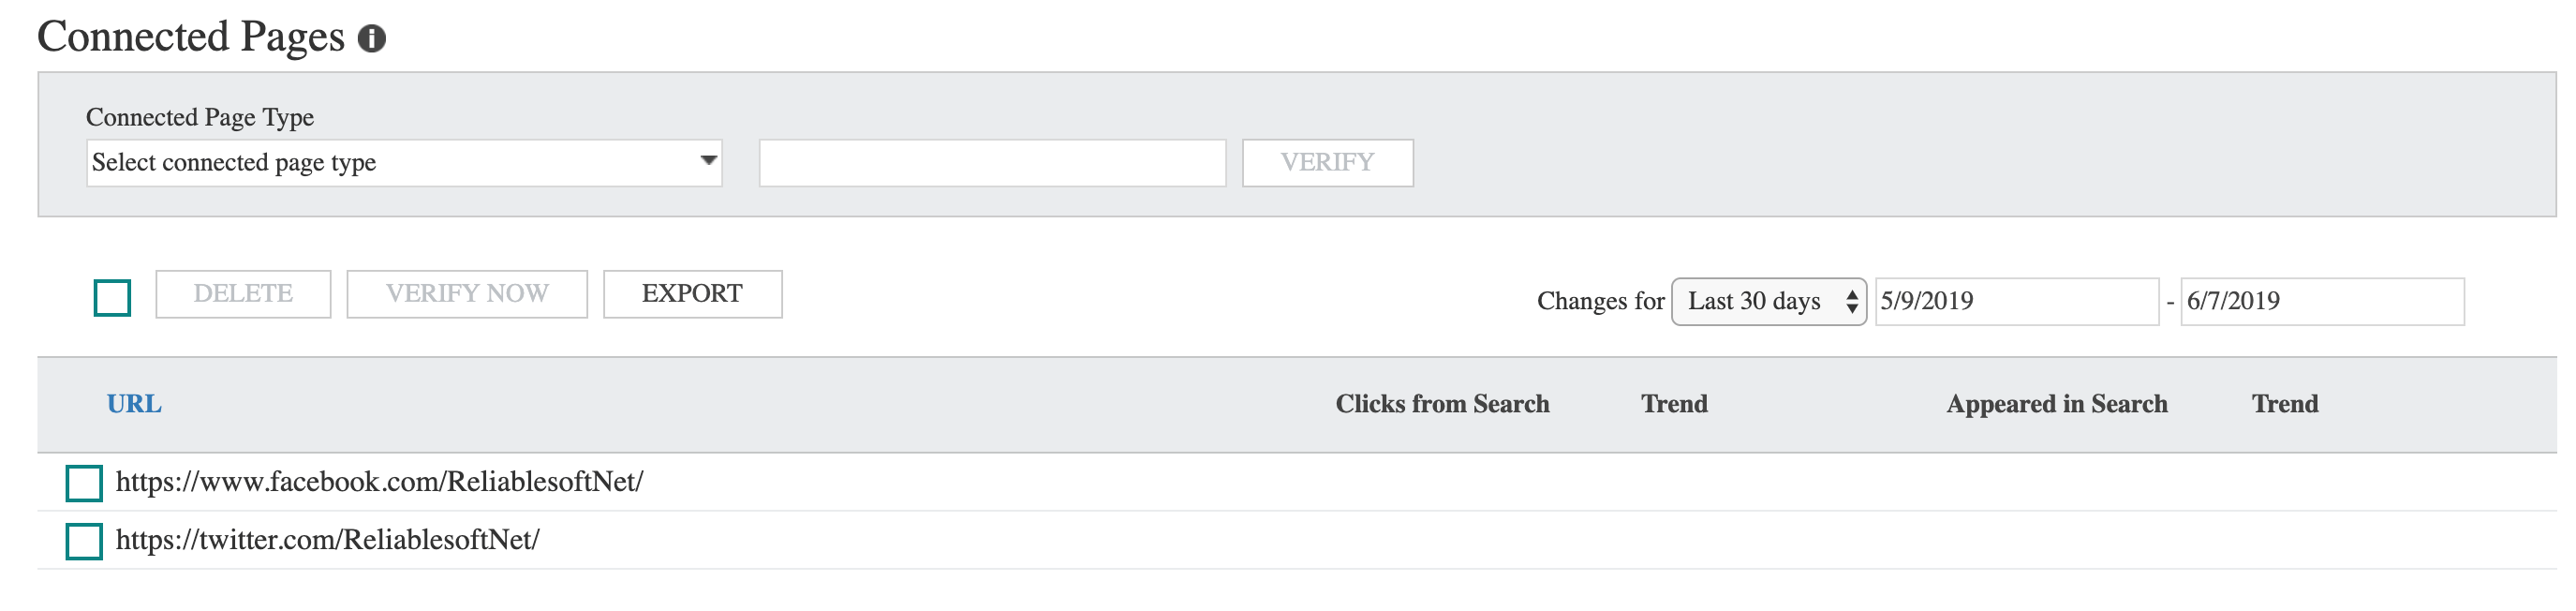2576x611 pixels.
Task: Open the Select connected page type dropdown
Action: coord(404,163)
